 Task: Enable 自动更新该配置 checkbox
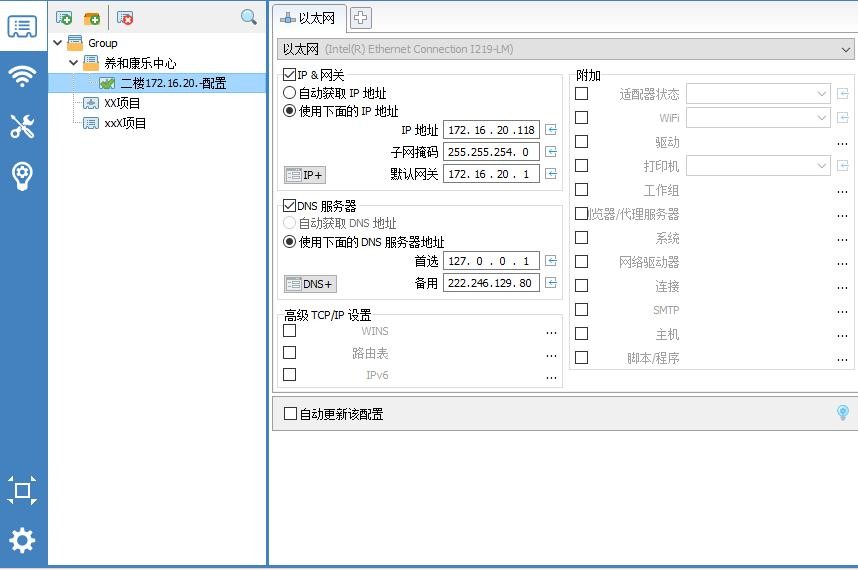click(x=291, y=414)
